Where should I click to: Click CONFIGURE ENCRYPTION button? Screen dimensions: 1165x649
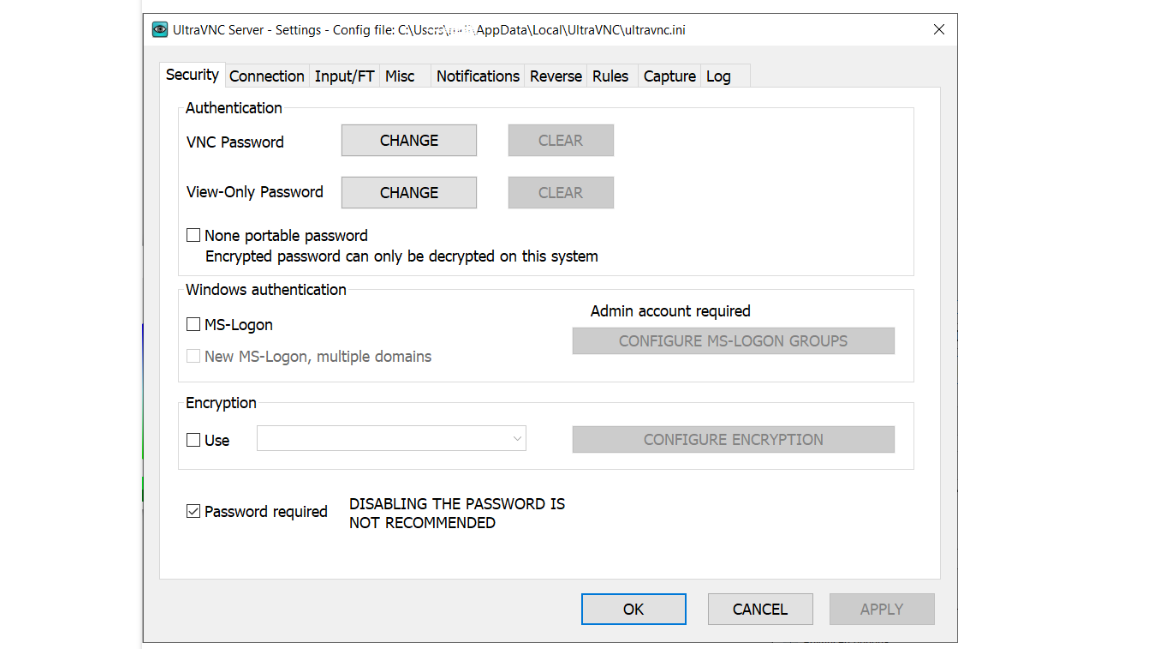[733, 440]
